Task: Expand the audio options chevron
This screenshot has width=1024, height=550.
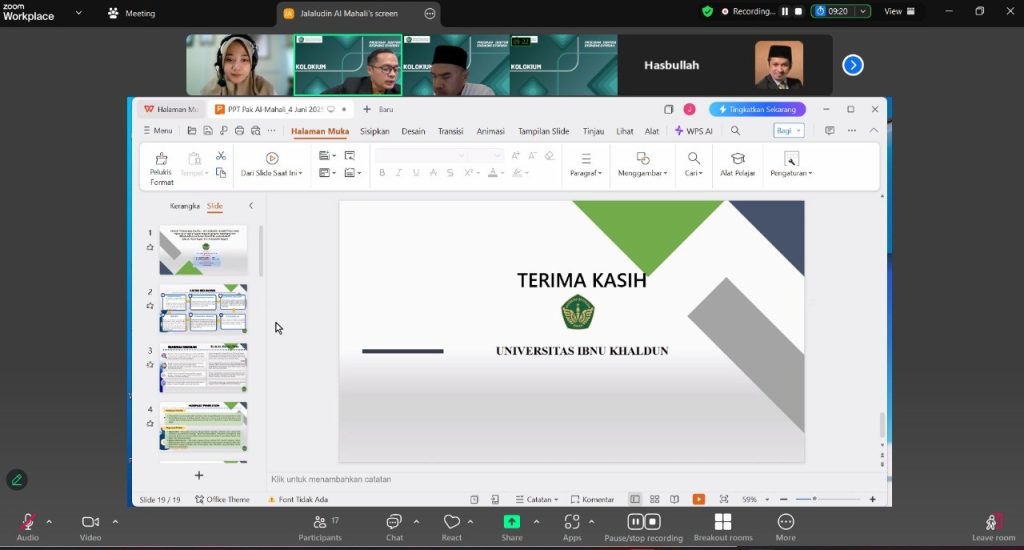Action: click(x=49, y=521)
